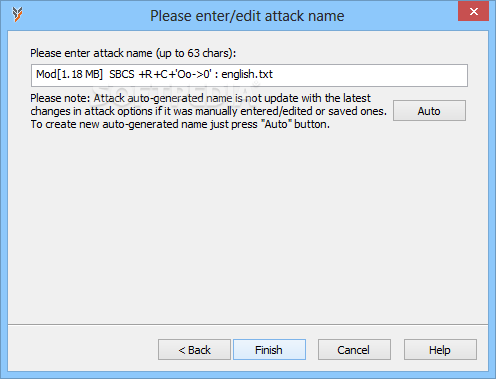The image size is (496, 379).
Task: Confirm attack name with Finish
Action: pyautogui.click(x=269, y=350)
